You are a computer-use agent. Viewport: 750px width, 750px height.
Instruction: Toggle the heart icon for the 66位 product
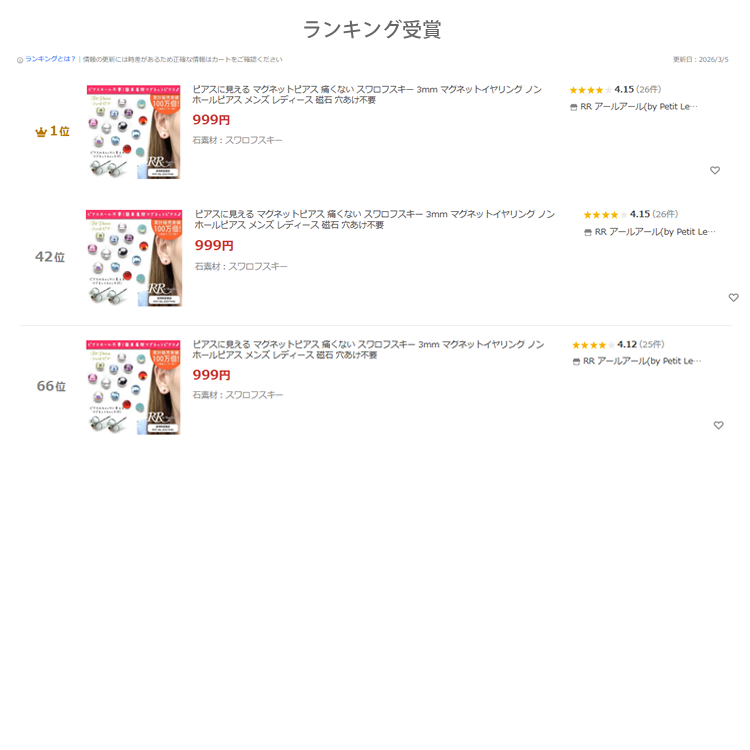(718, 425)
